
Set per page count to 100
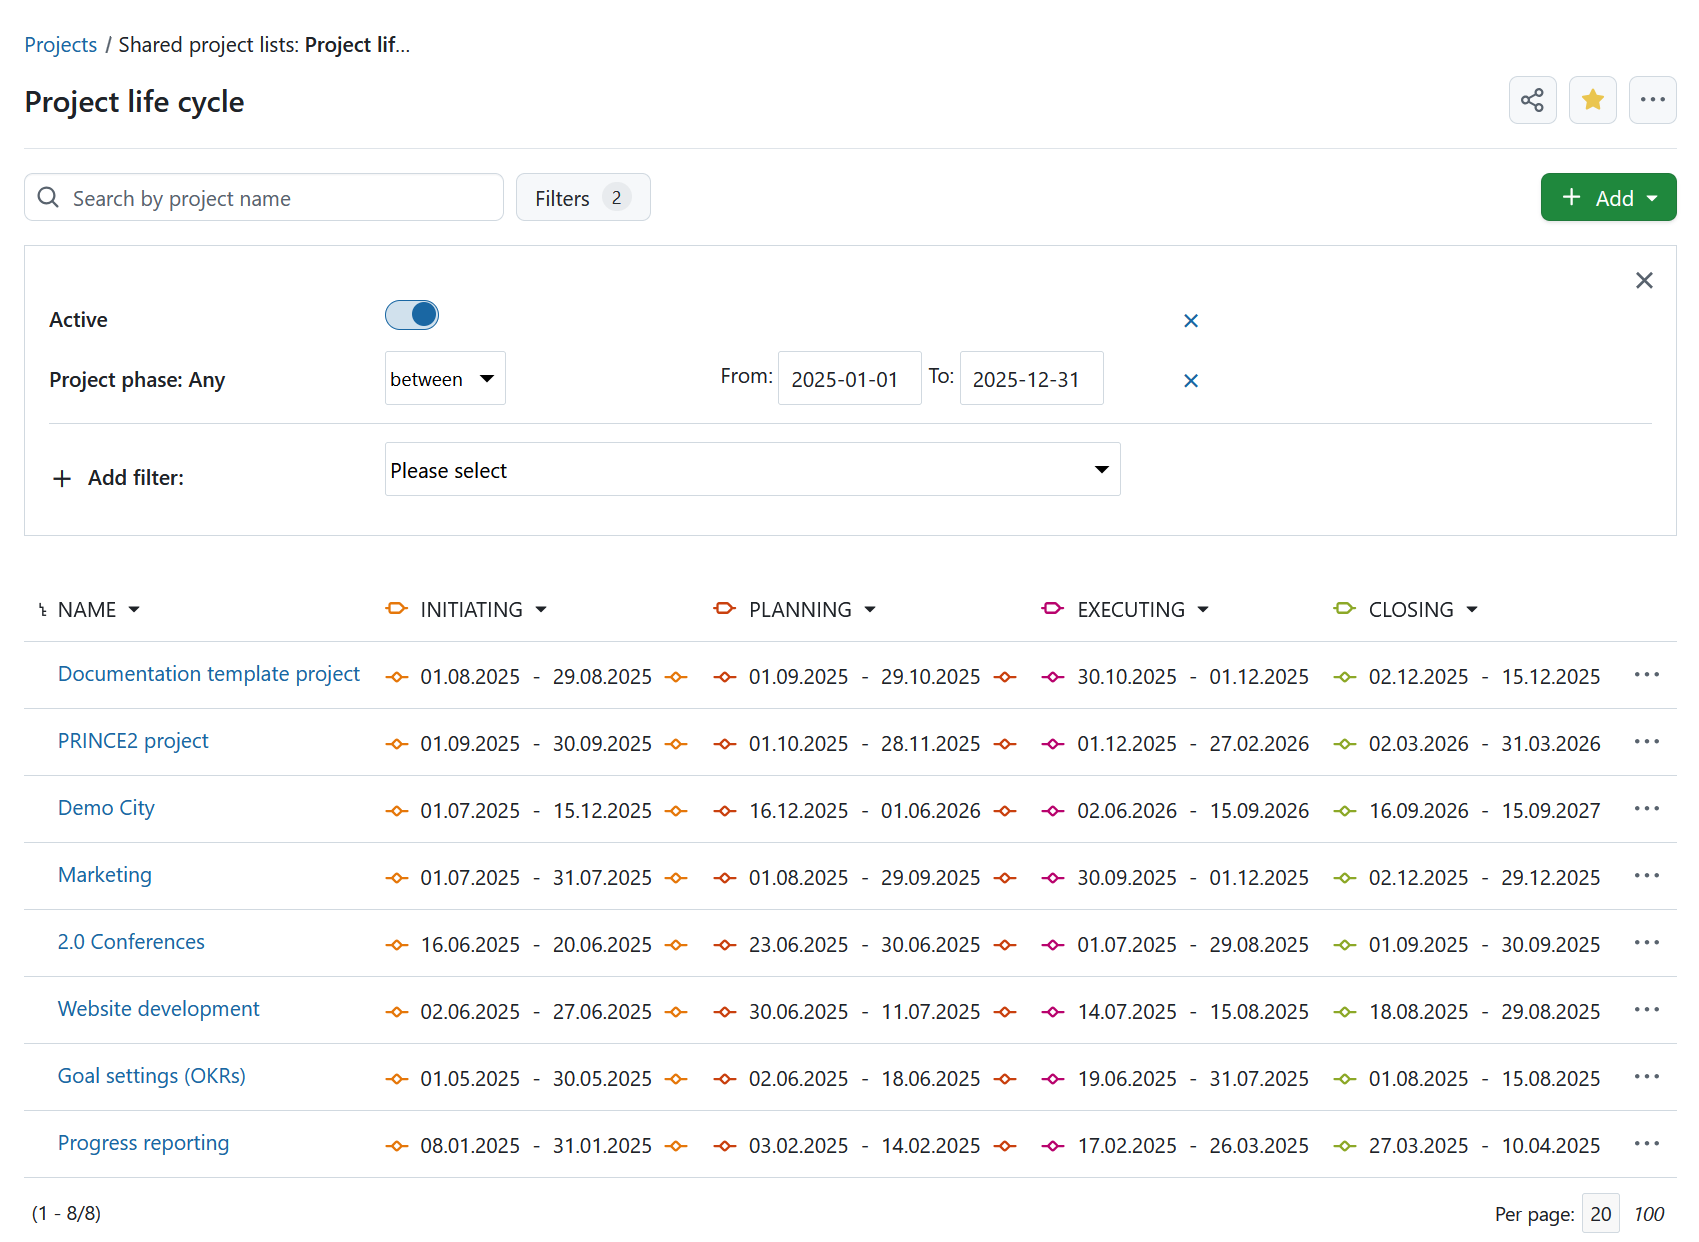[x=1649, y=1213]
